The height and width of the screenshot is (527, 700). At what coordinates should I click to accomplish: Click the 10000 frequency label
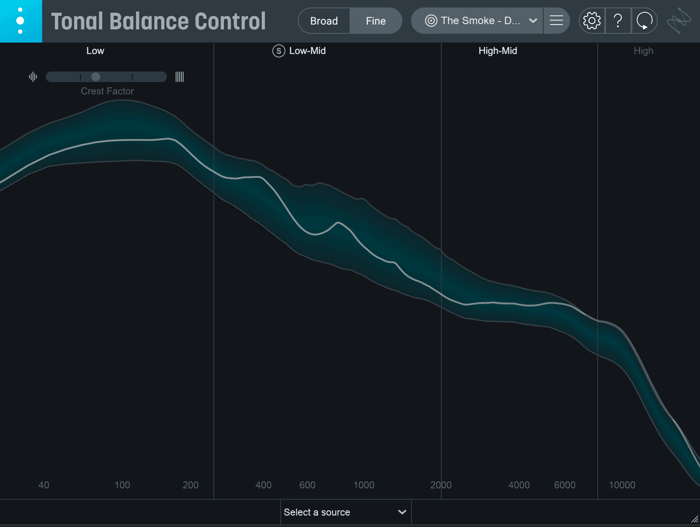click(622, 485)
